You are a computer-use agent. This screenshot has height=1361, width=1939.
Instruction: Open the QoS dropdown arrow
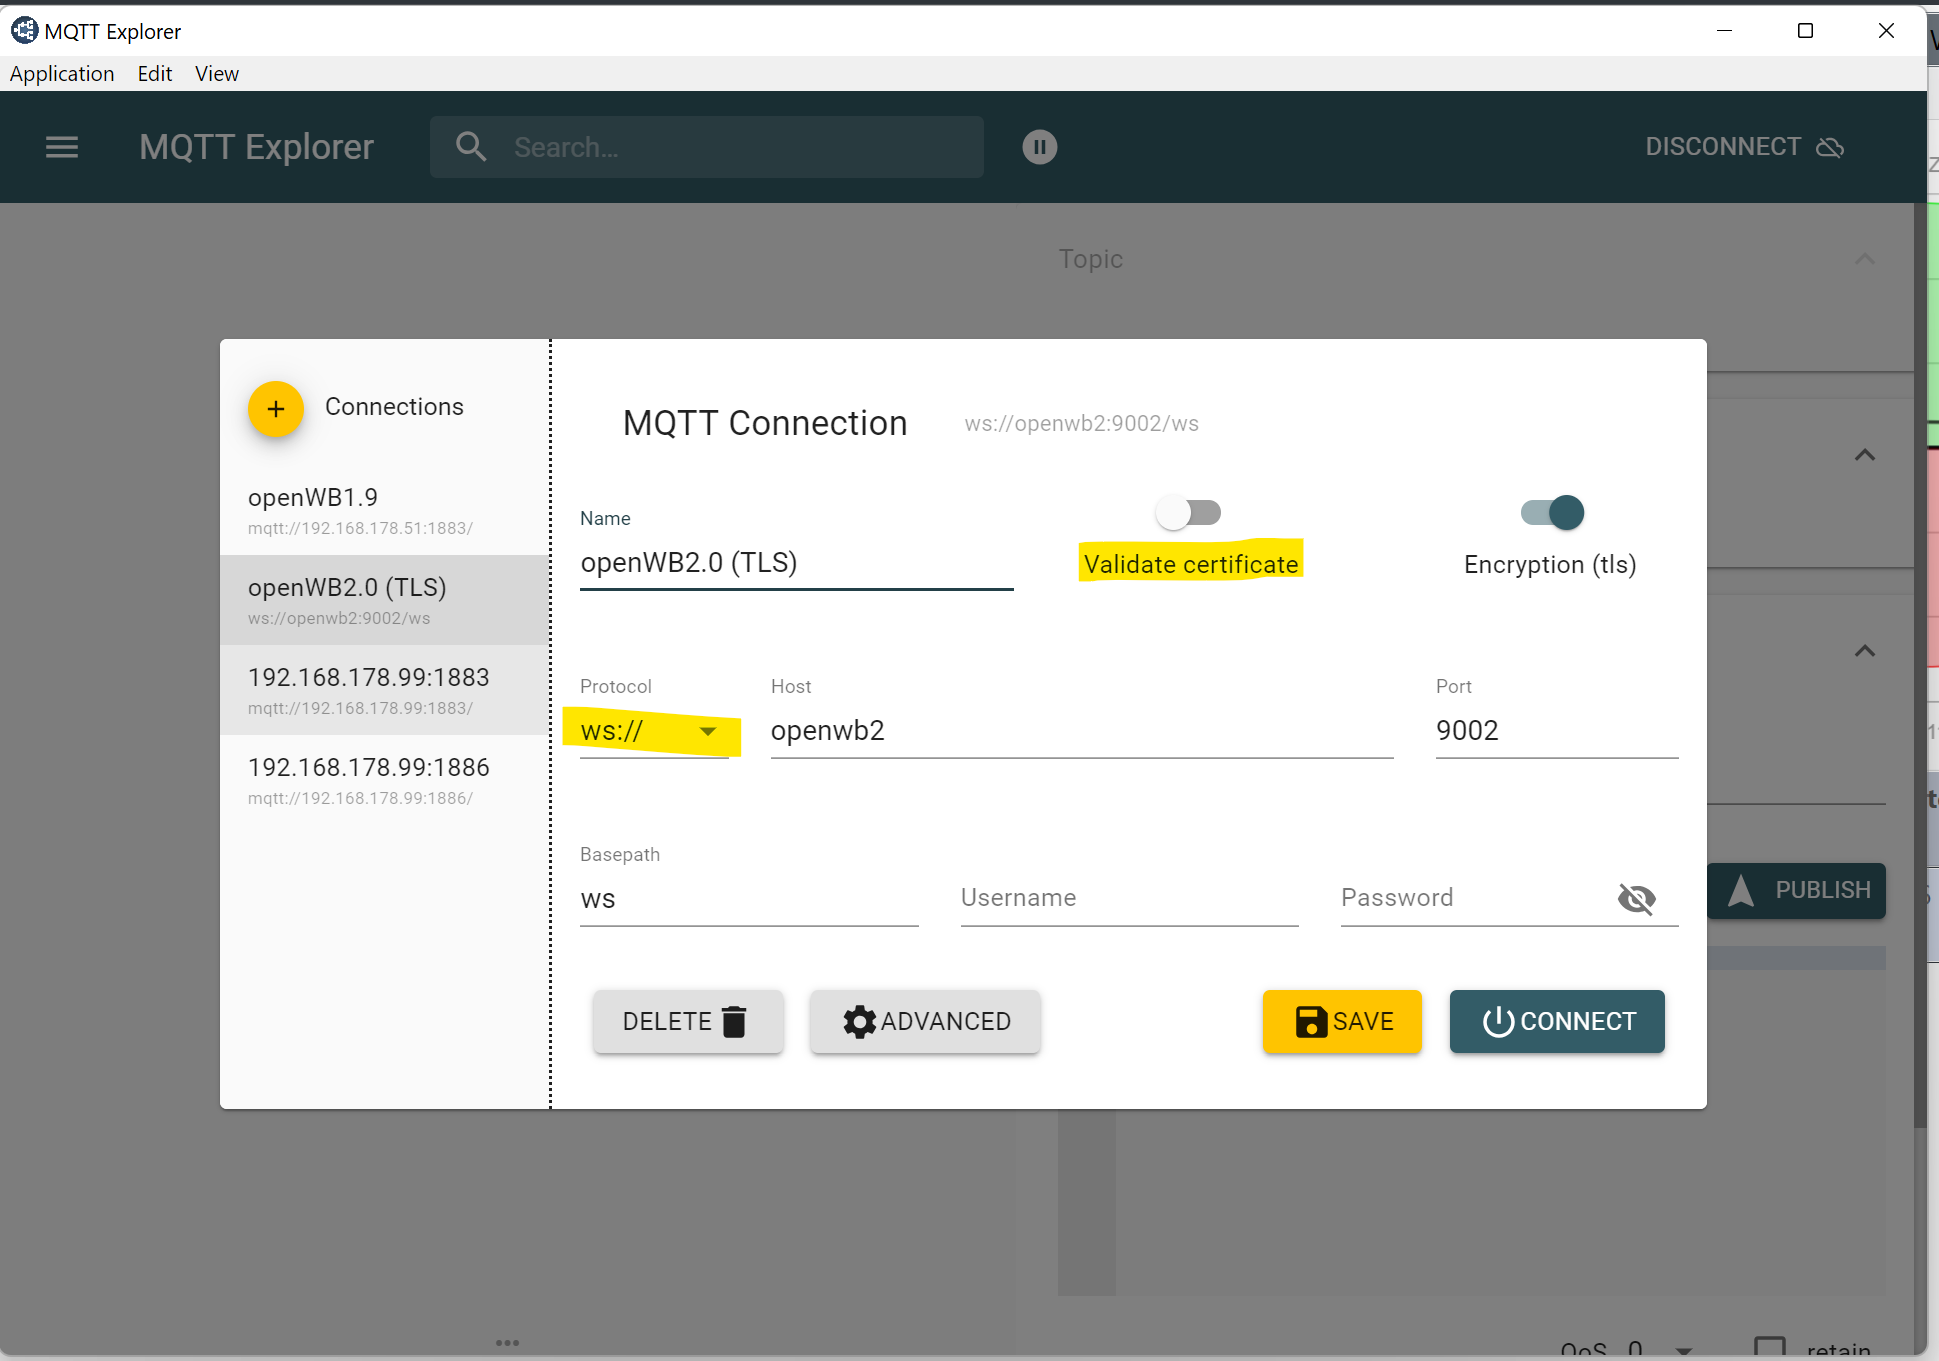tap(1684, 1350)
